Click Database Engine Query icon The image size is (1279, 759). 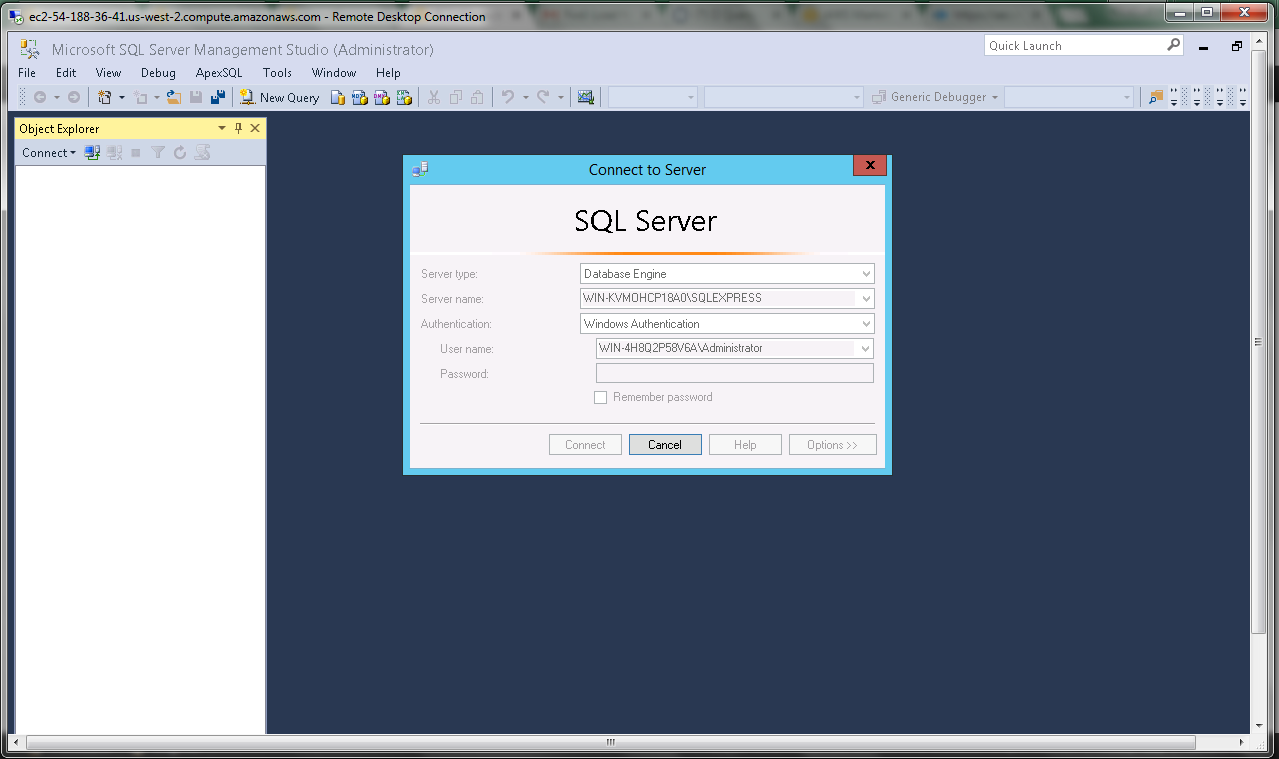click(338, 97)
